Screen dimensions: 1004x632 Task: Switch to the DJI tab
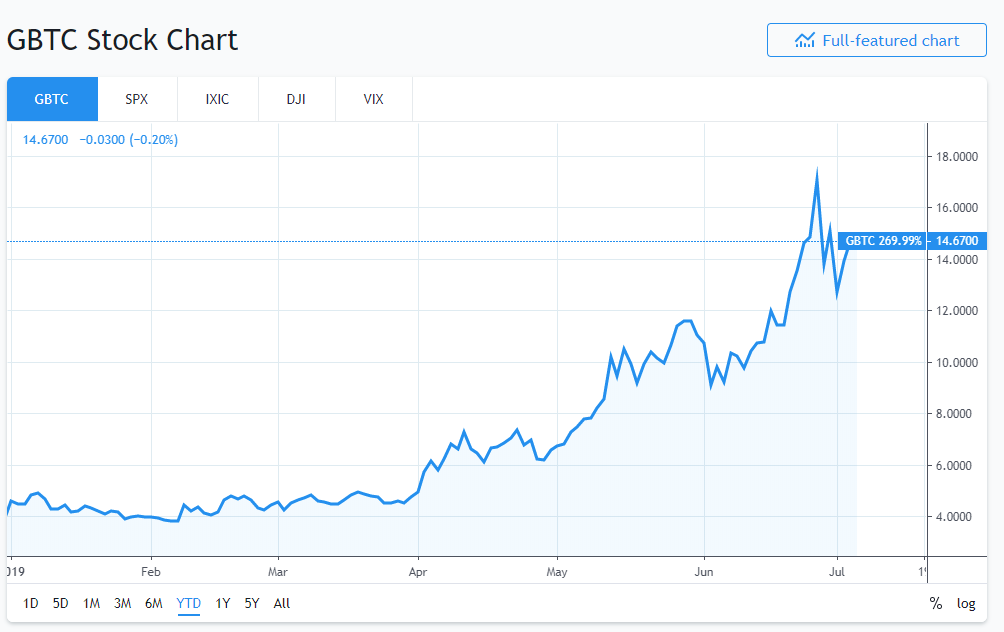296,99
